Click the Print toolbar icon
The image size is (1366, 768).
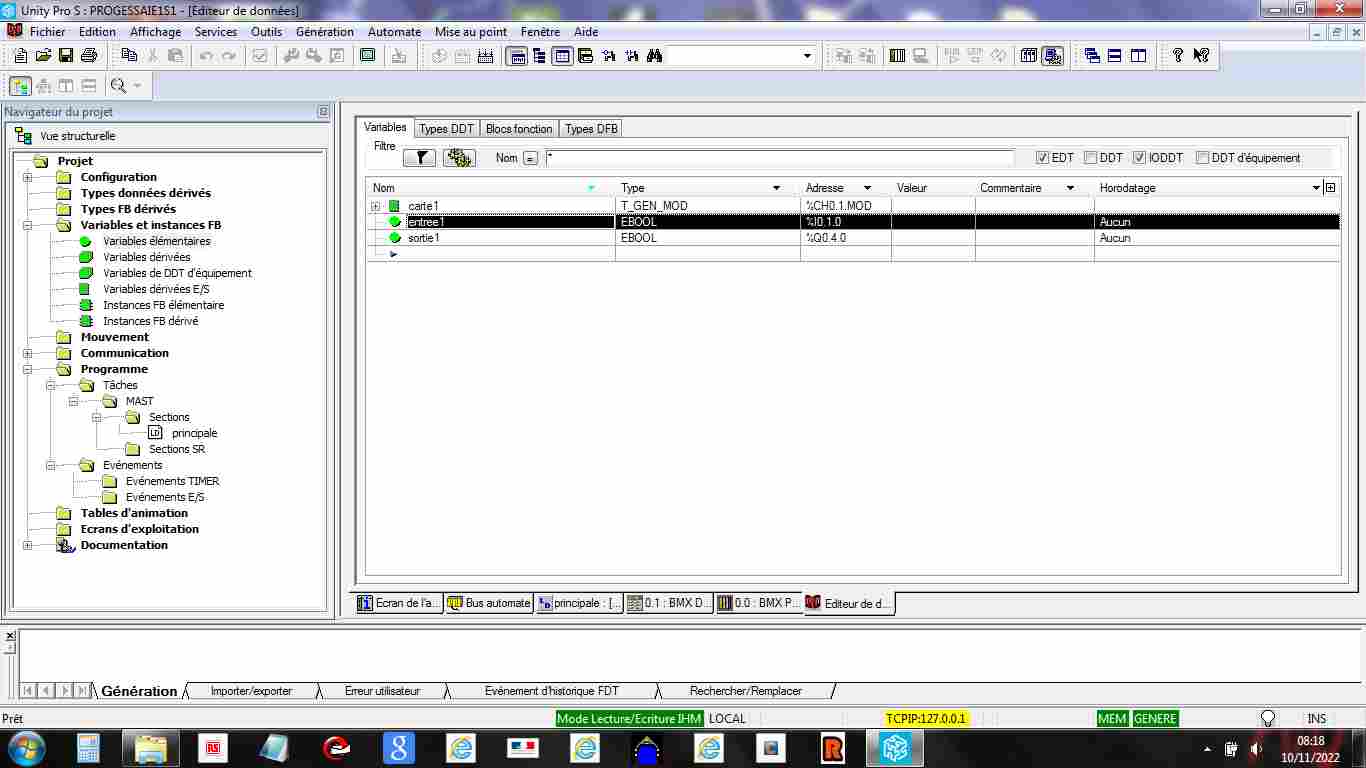(88, 56)
